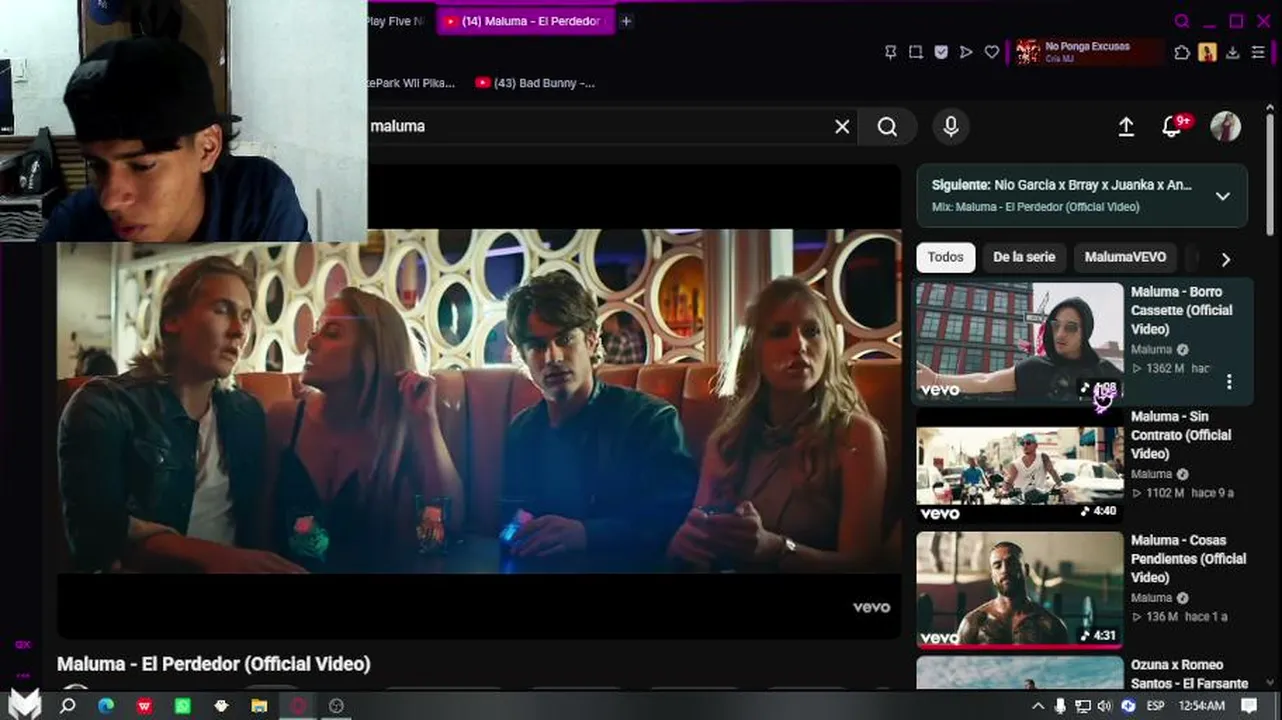The image size is (1282, 720).
Task: Open the No Ponga Excusas music player widget
Action: click(1089, 52)
